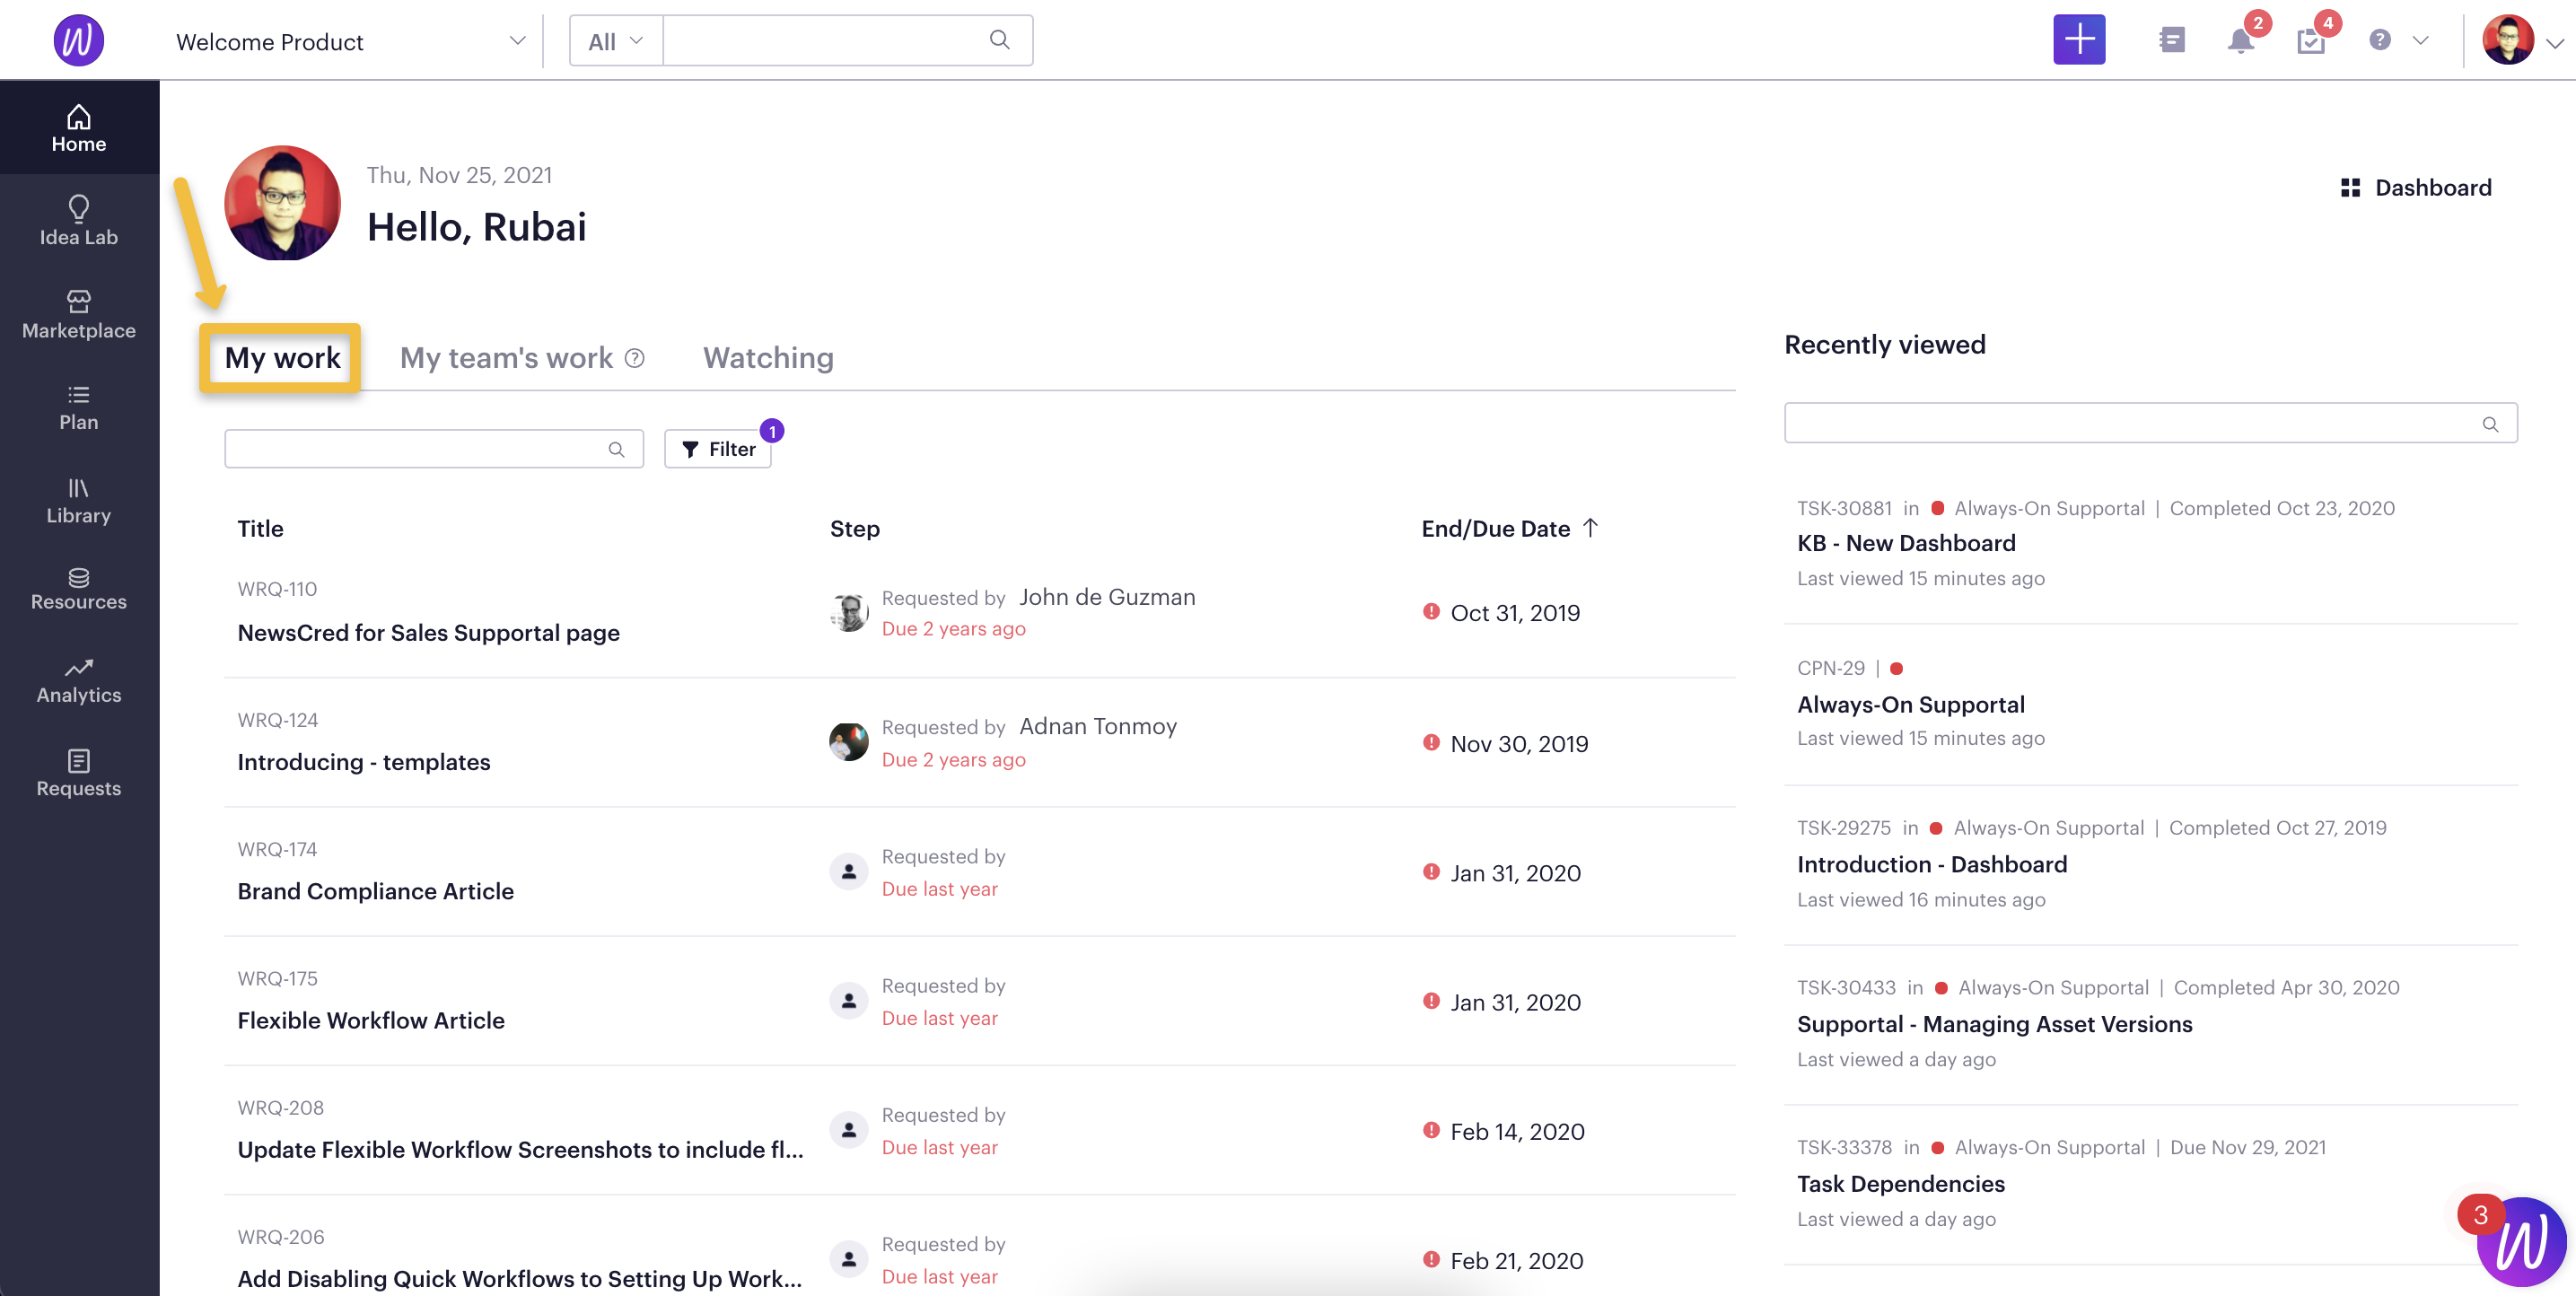Open Introducing - templates request
The height and width of the screenshot is (1296, 2576).
[364, 762]
